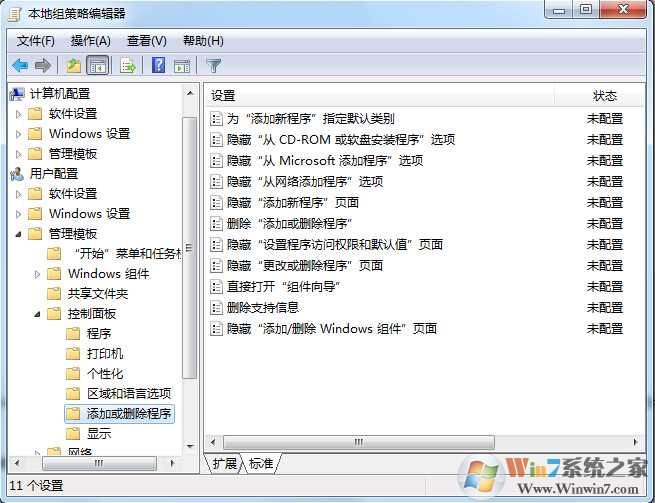The width and height of the screenshot is (655, 503).
Task: Select 添加或删除程序 in the tree
Action: (x=129, y=414)
